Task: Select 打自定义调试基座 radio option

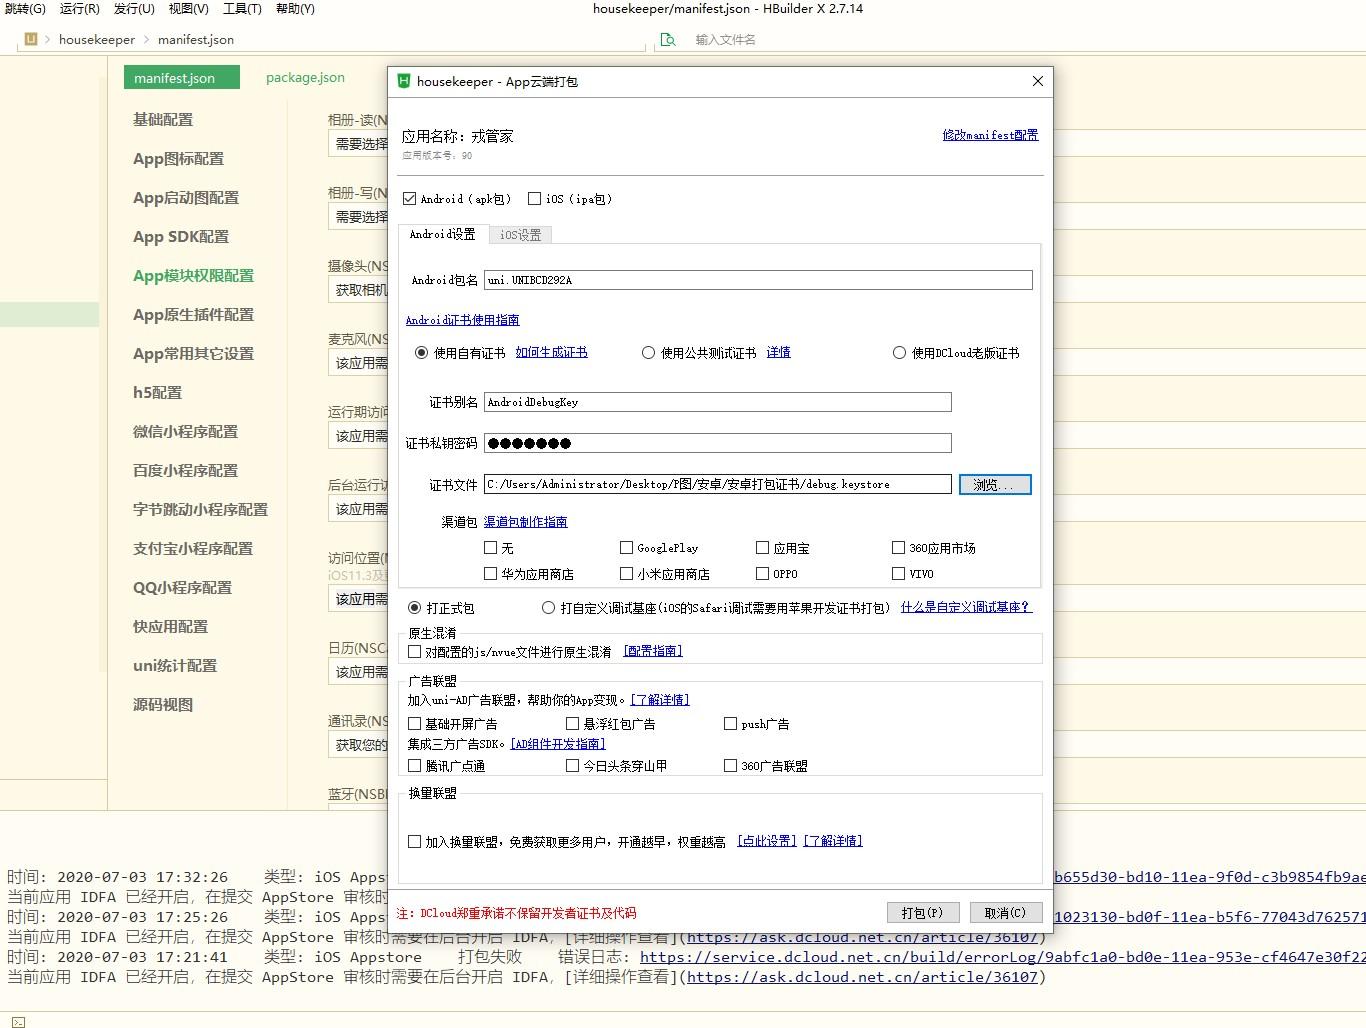Action: point(548,608)
